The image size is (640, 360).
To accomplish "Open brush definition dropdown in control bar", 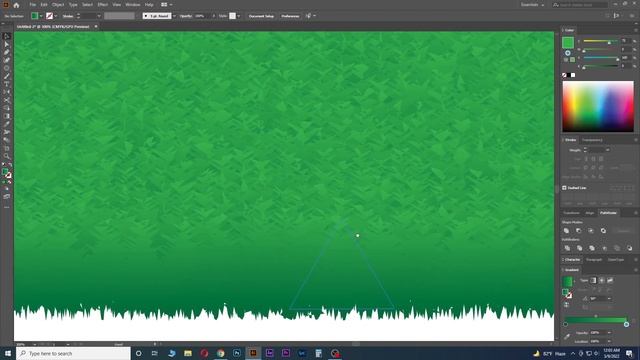I will 174,16.
